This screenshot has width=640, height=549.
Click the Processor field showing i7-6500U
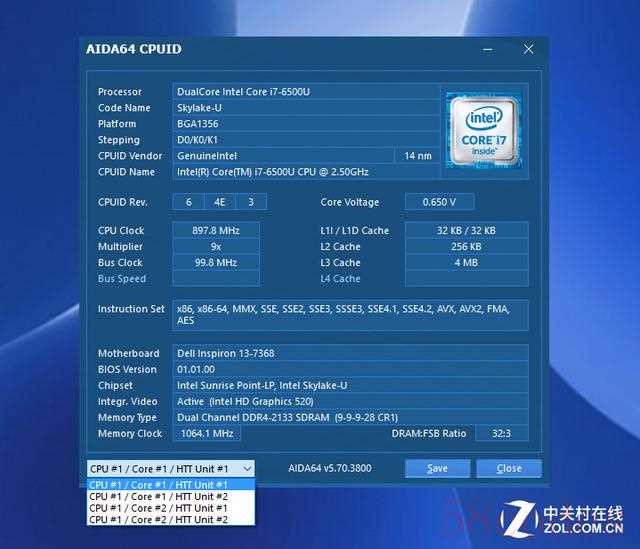click(x=306, y=92)
